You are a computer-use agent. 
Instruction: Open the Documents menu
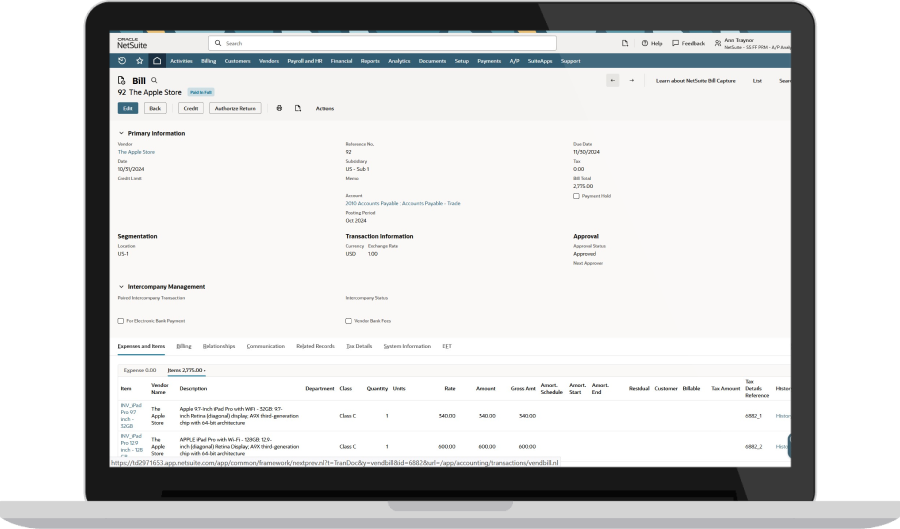[432, 61]
